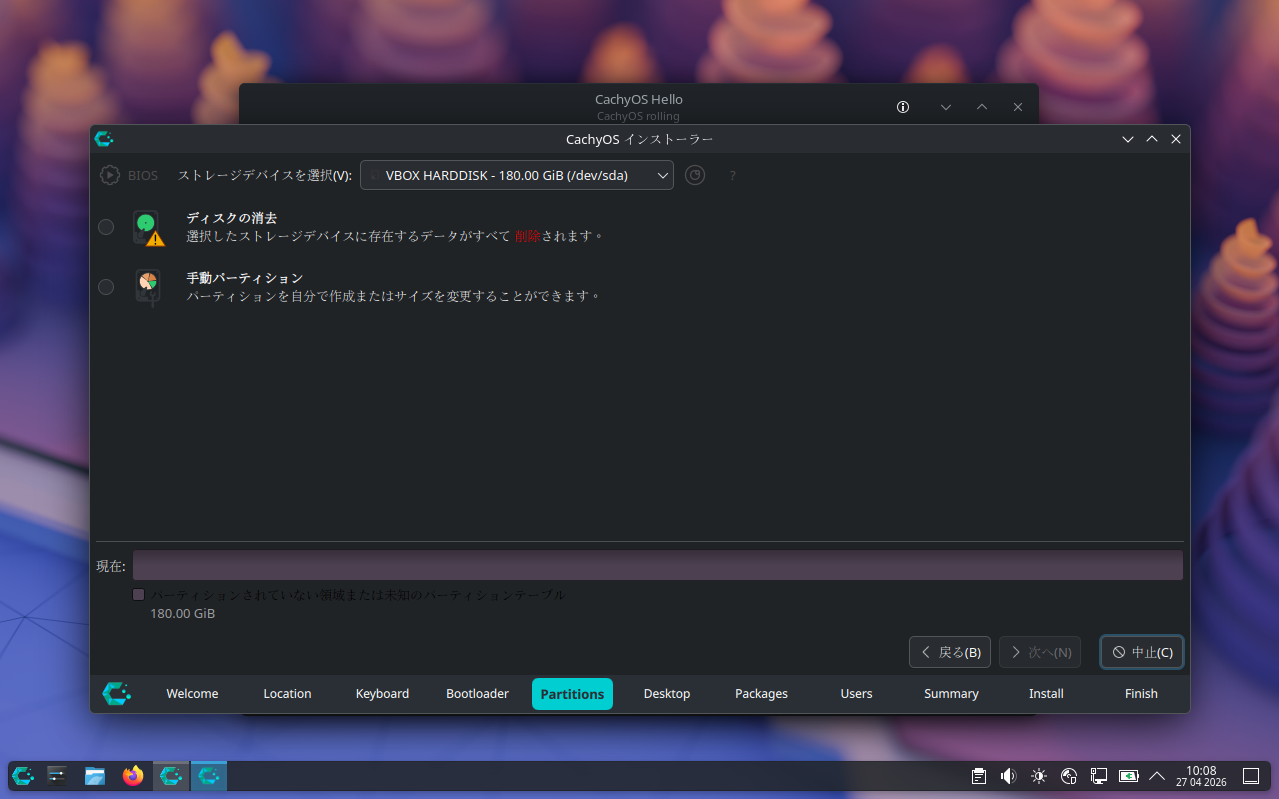Viewport: 1279px width, 799px height.
Task: Expand the hidden system tray icons arrow
Action: pyautogui.click(x=1157, y=775)
